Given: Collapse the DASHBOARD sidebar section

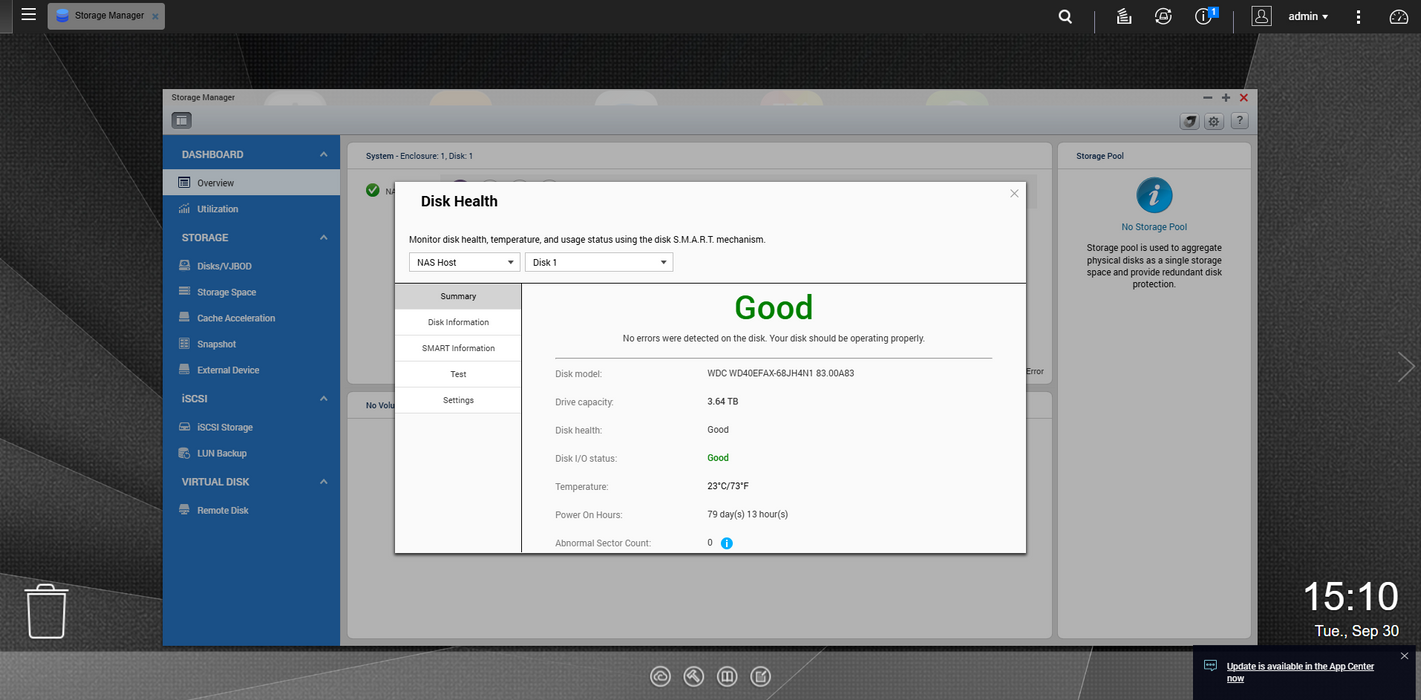Looking at the screenshot, I should pyautogui.click(x=323, y=155).
